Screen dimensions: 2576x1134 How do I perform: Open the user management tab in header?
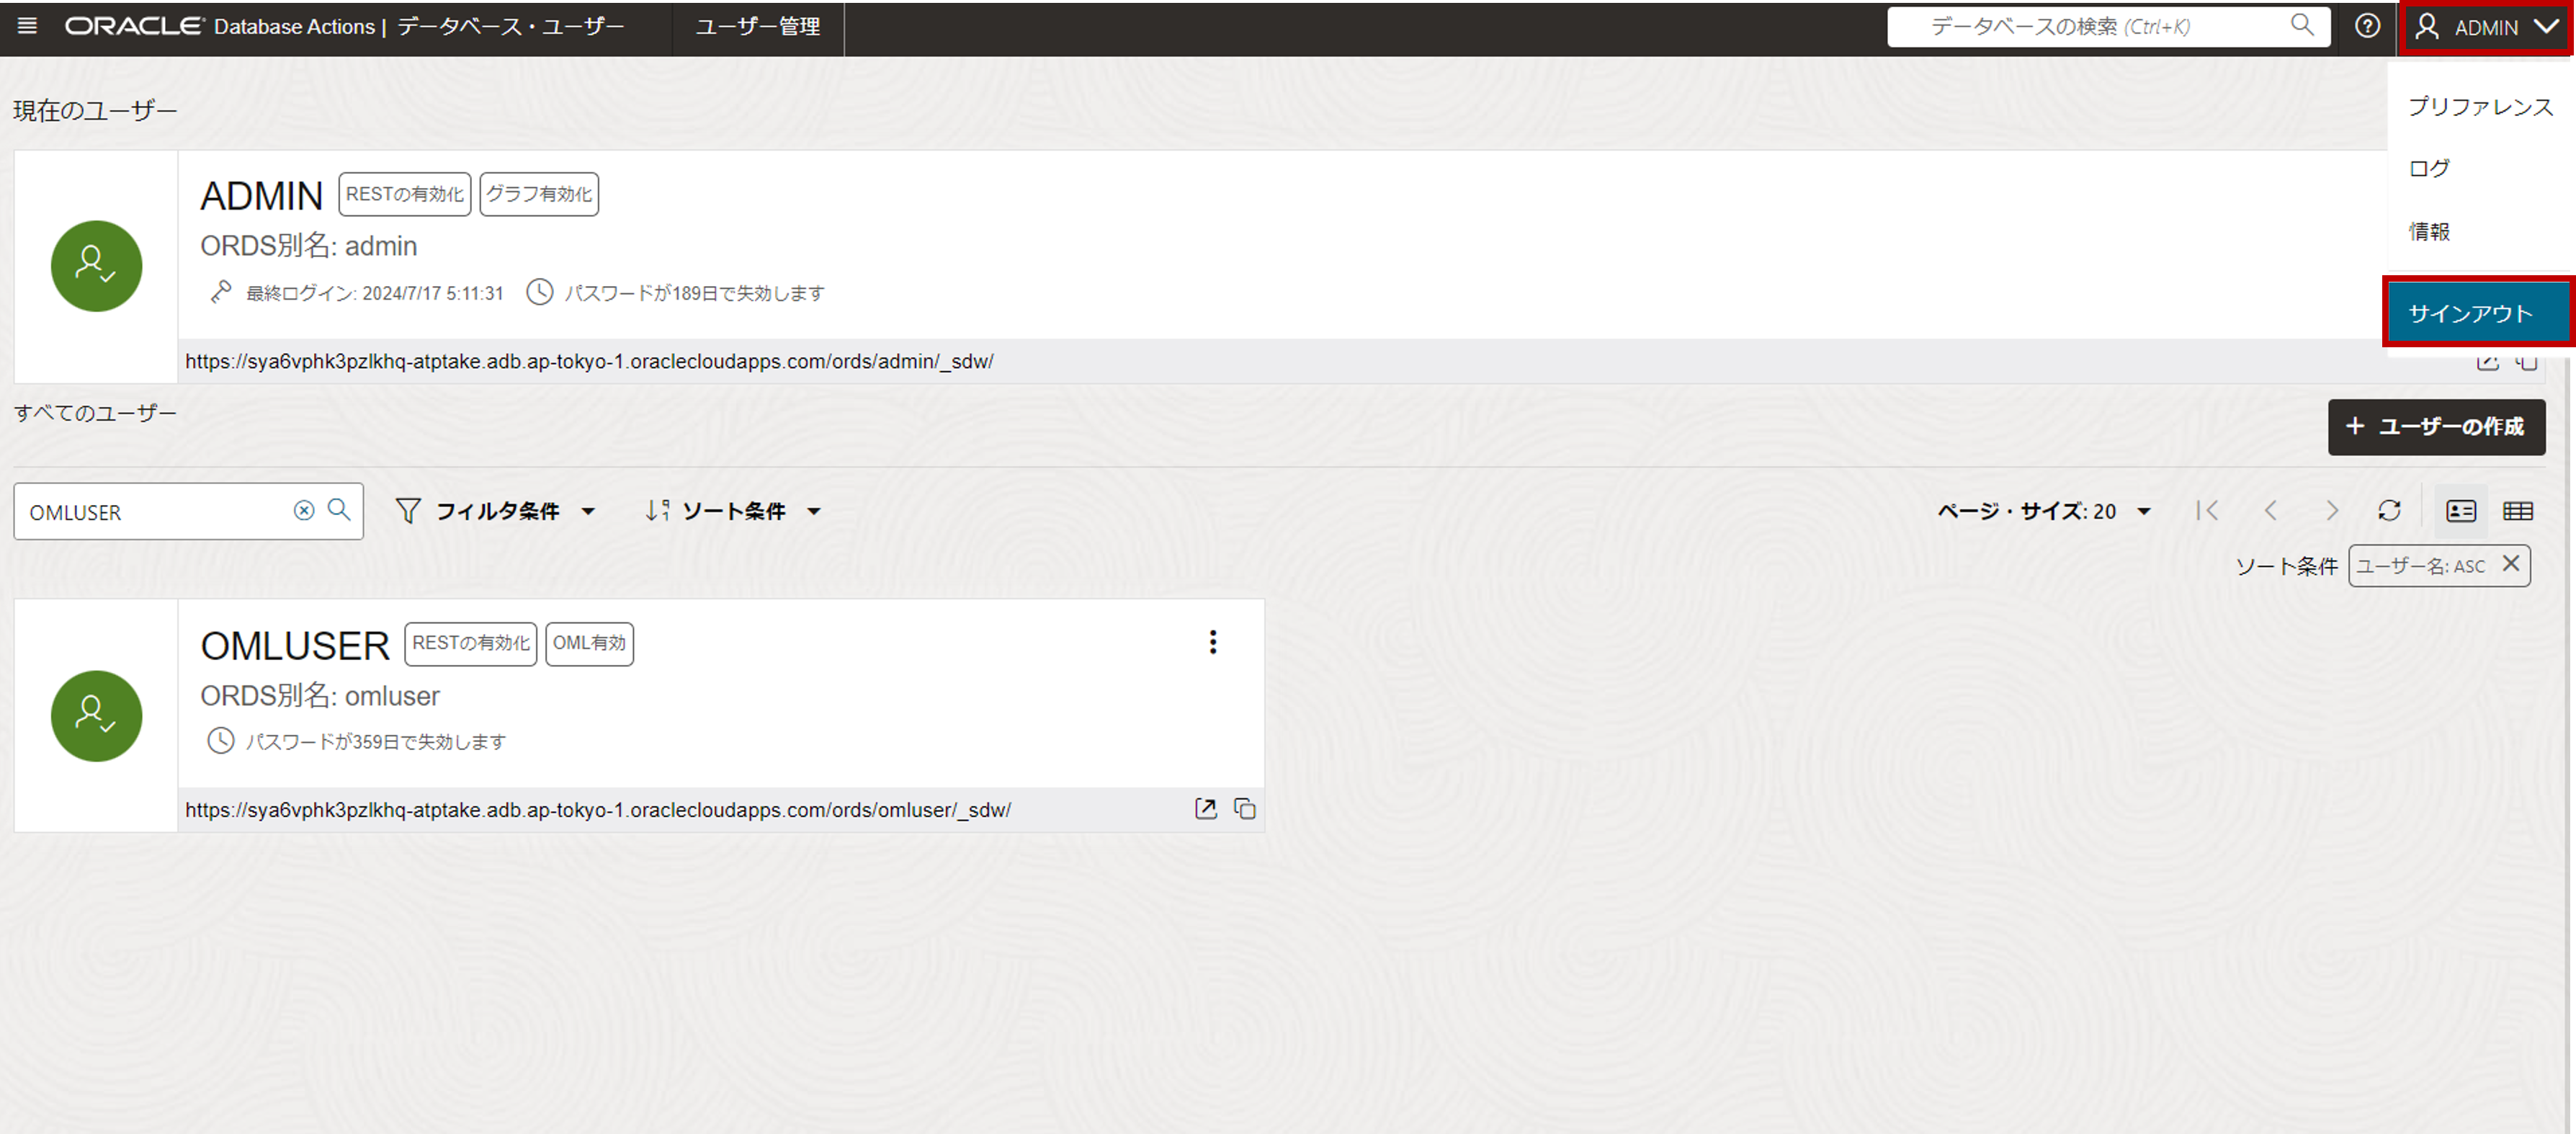pyautogui.click(x=757, y=27)
